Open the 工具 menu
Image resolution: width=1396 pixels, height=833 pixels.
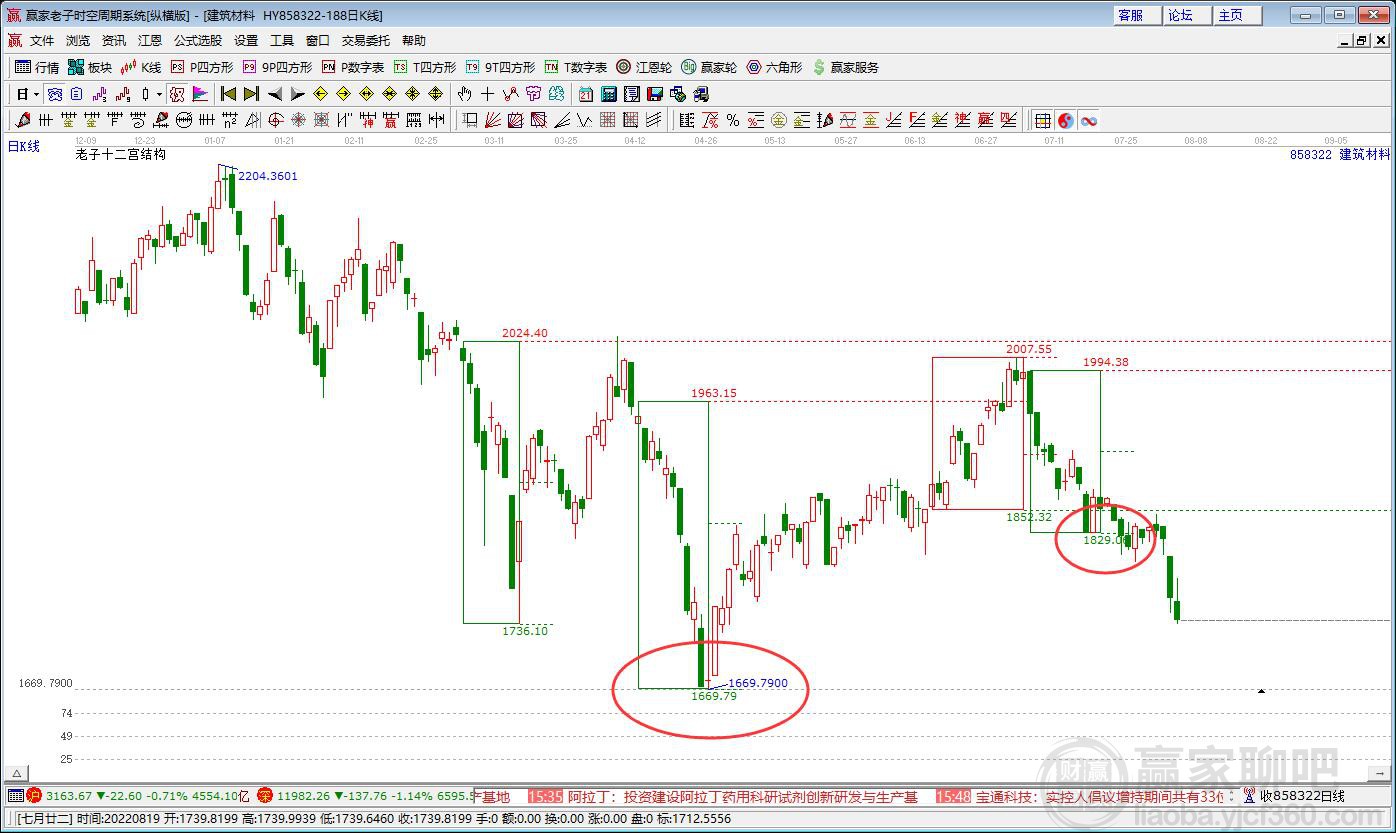click(x=282, y=41)
